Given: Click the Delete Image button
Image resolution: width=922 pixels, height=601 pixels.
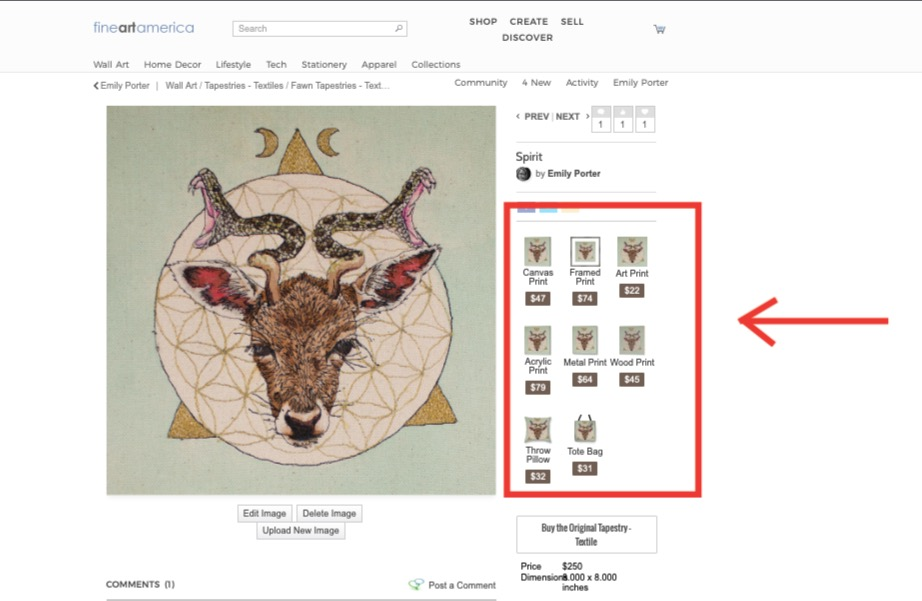Looking at the screenshot, I should [x=329, y=513].
